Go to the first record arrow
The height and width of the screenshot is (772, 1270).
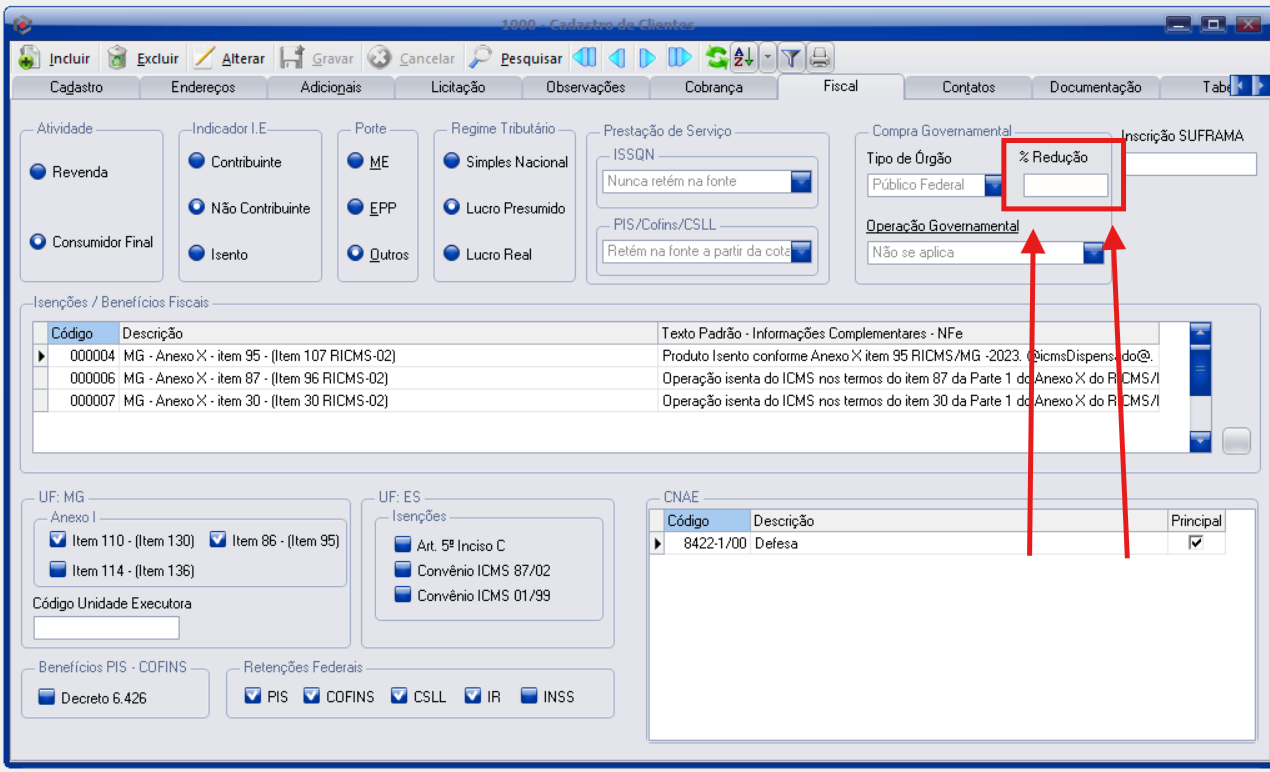click(585, 58)
